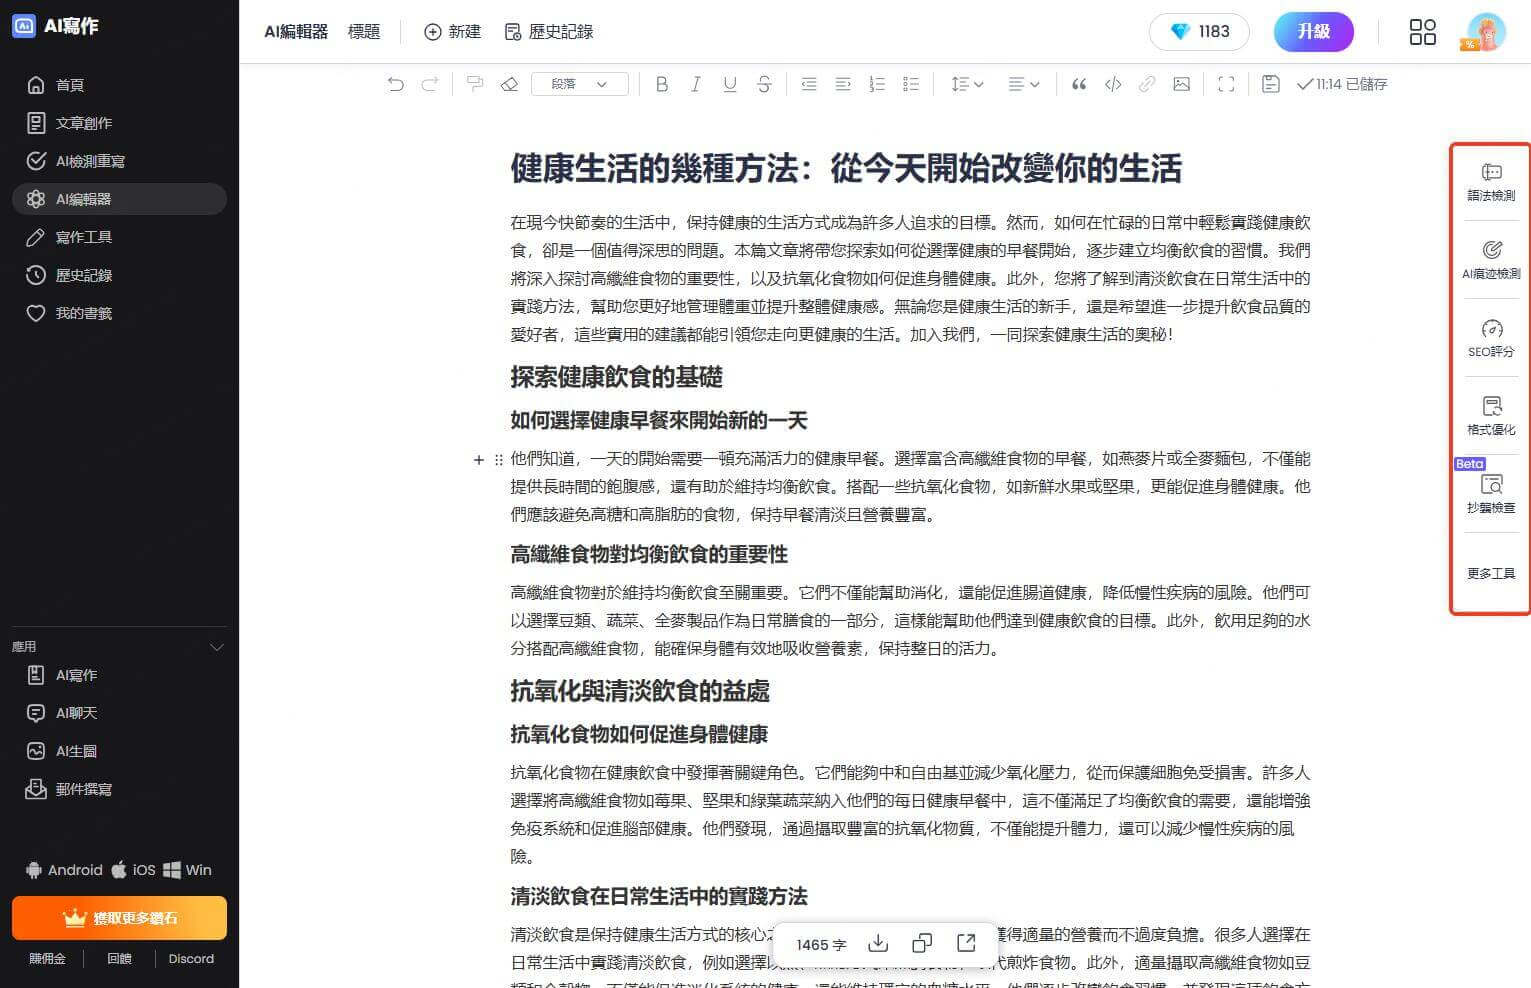Open AI檢測重寫 in sidebar
The height and width of the screenshot is (988, 1531).
(x=120, y=161)
